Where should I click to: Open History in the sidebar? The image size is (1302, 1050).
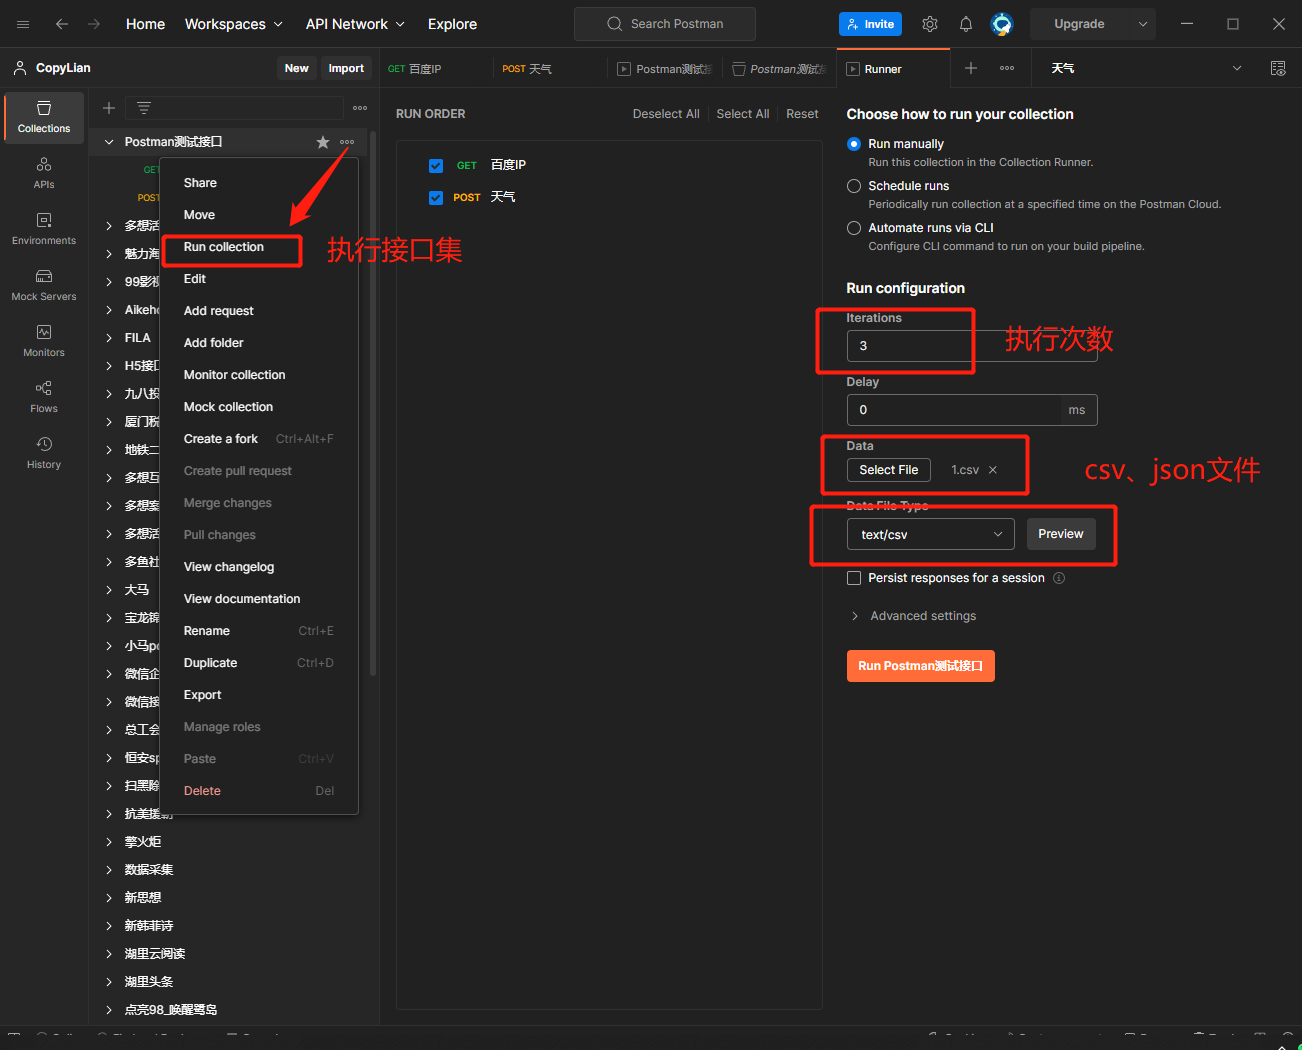coord(44,453)
